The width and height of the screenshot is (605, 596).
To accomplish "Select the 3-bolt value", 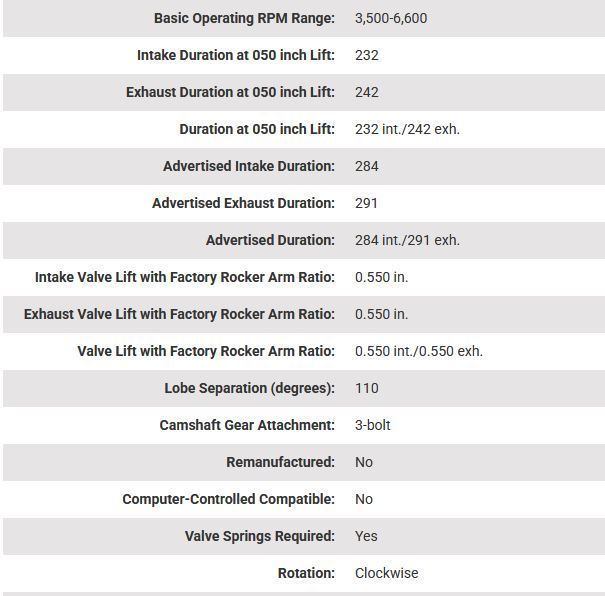I will tap(373, 425).
